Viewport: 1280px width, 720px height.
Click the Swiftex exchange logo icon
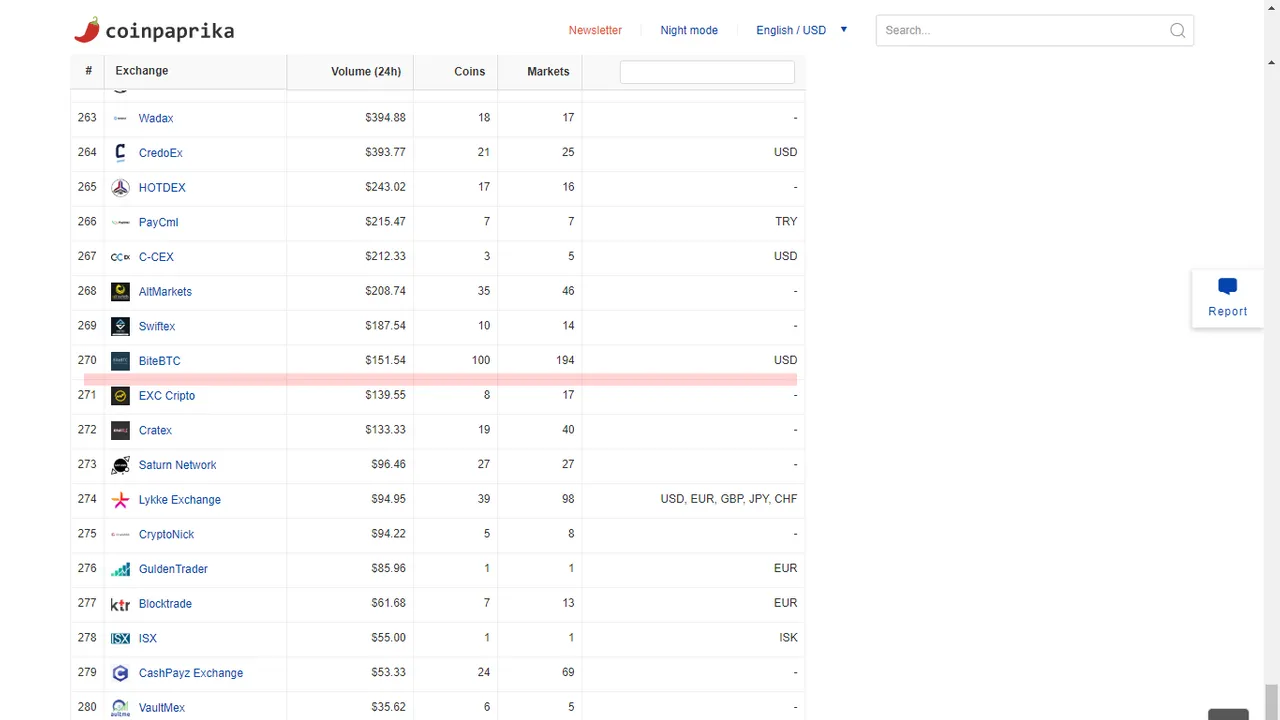click(x=120, y=326)
